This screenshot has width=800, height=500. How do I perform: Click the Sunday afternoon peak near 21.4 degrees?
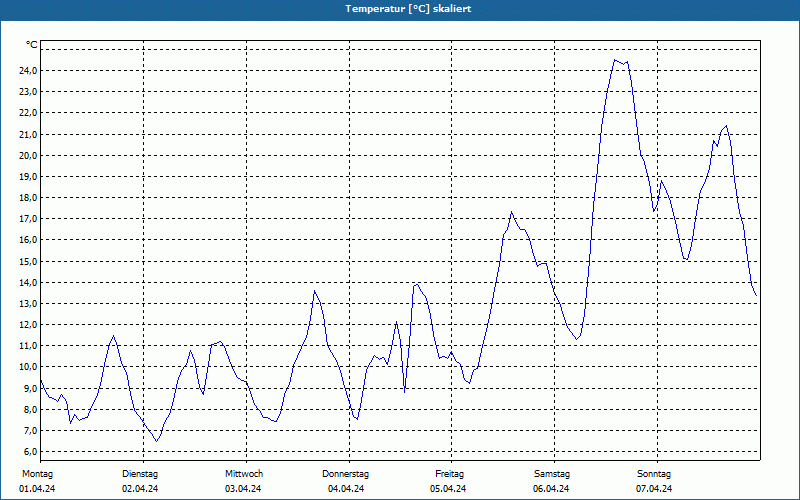(x=726, y=126)
